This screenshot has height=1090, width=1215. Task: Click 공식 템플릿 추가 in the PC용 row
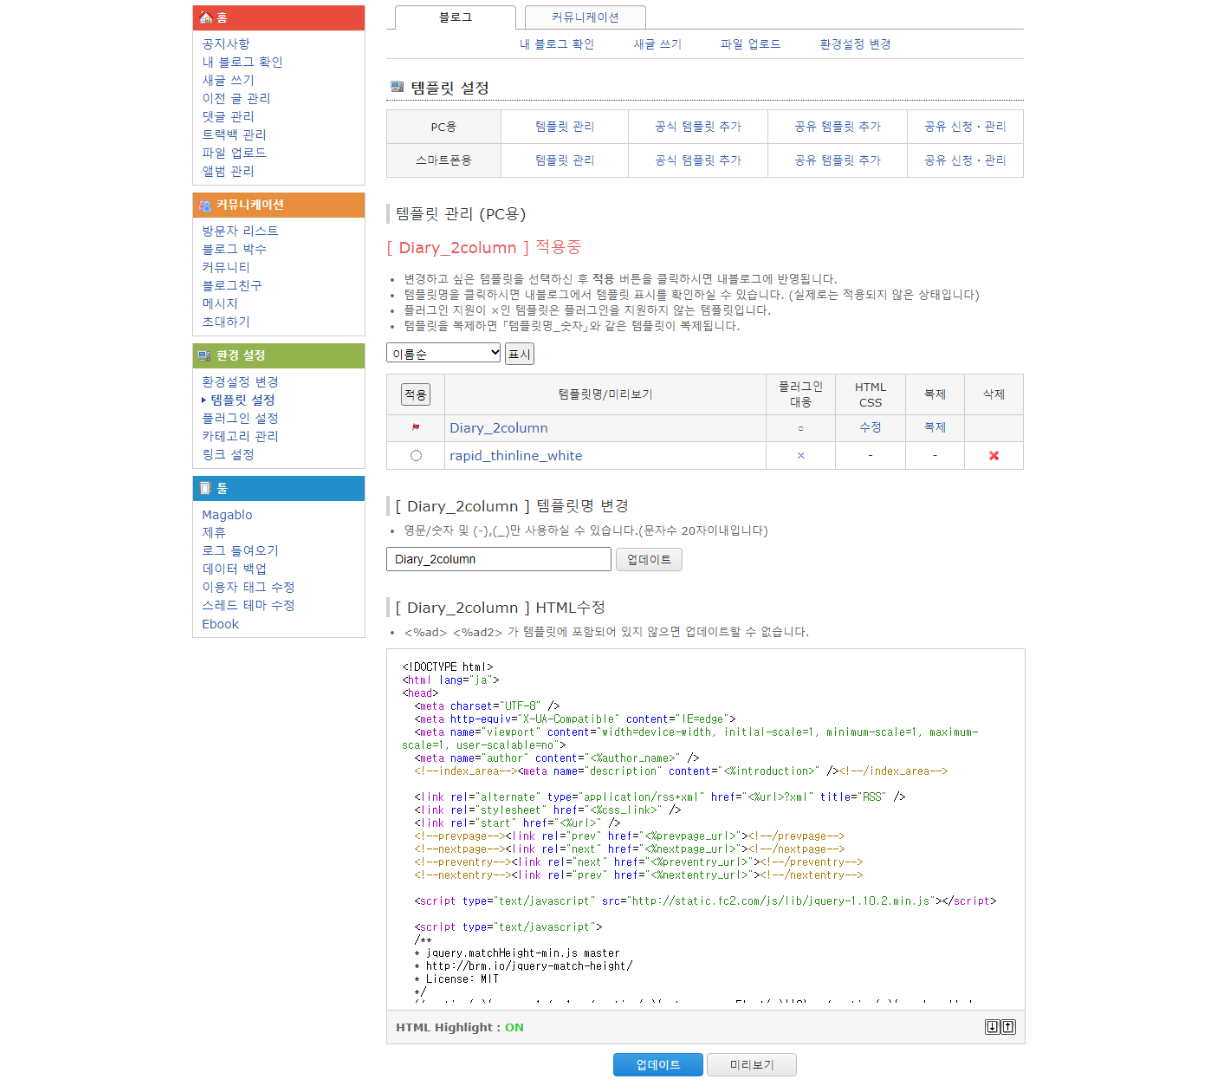point(698,127)
